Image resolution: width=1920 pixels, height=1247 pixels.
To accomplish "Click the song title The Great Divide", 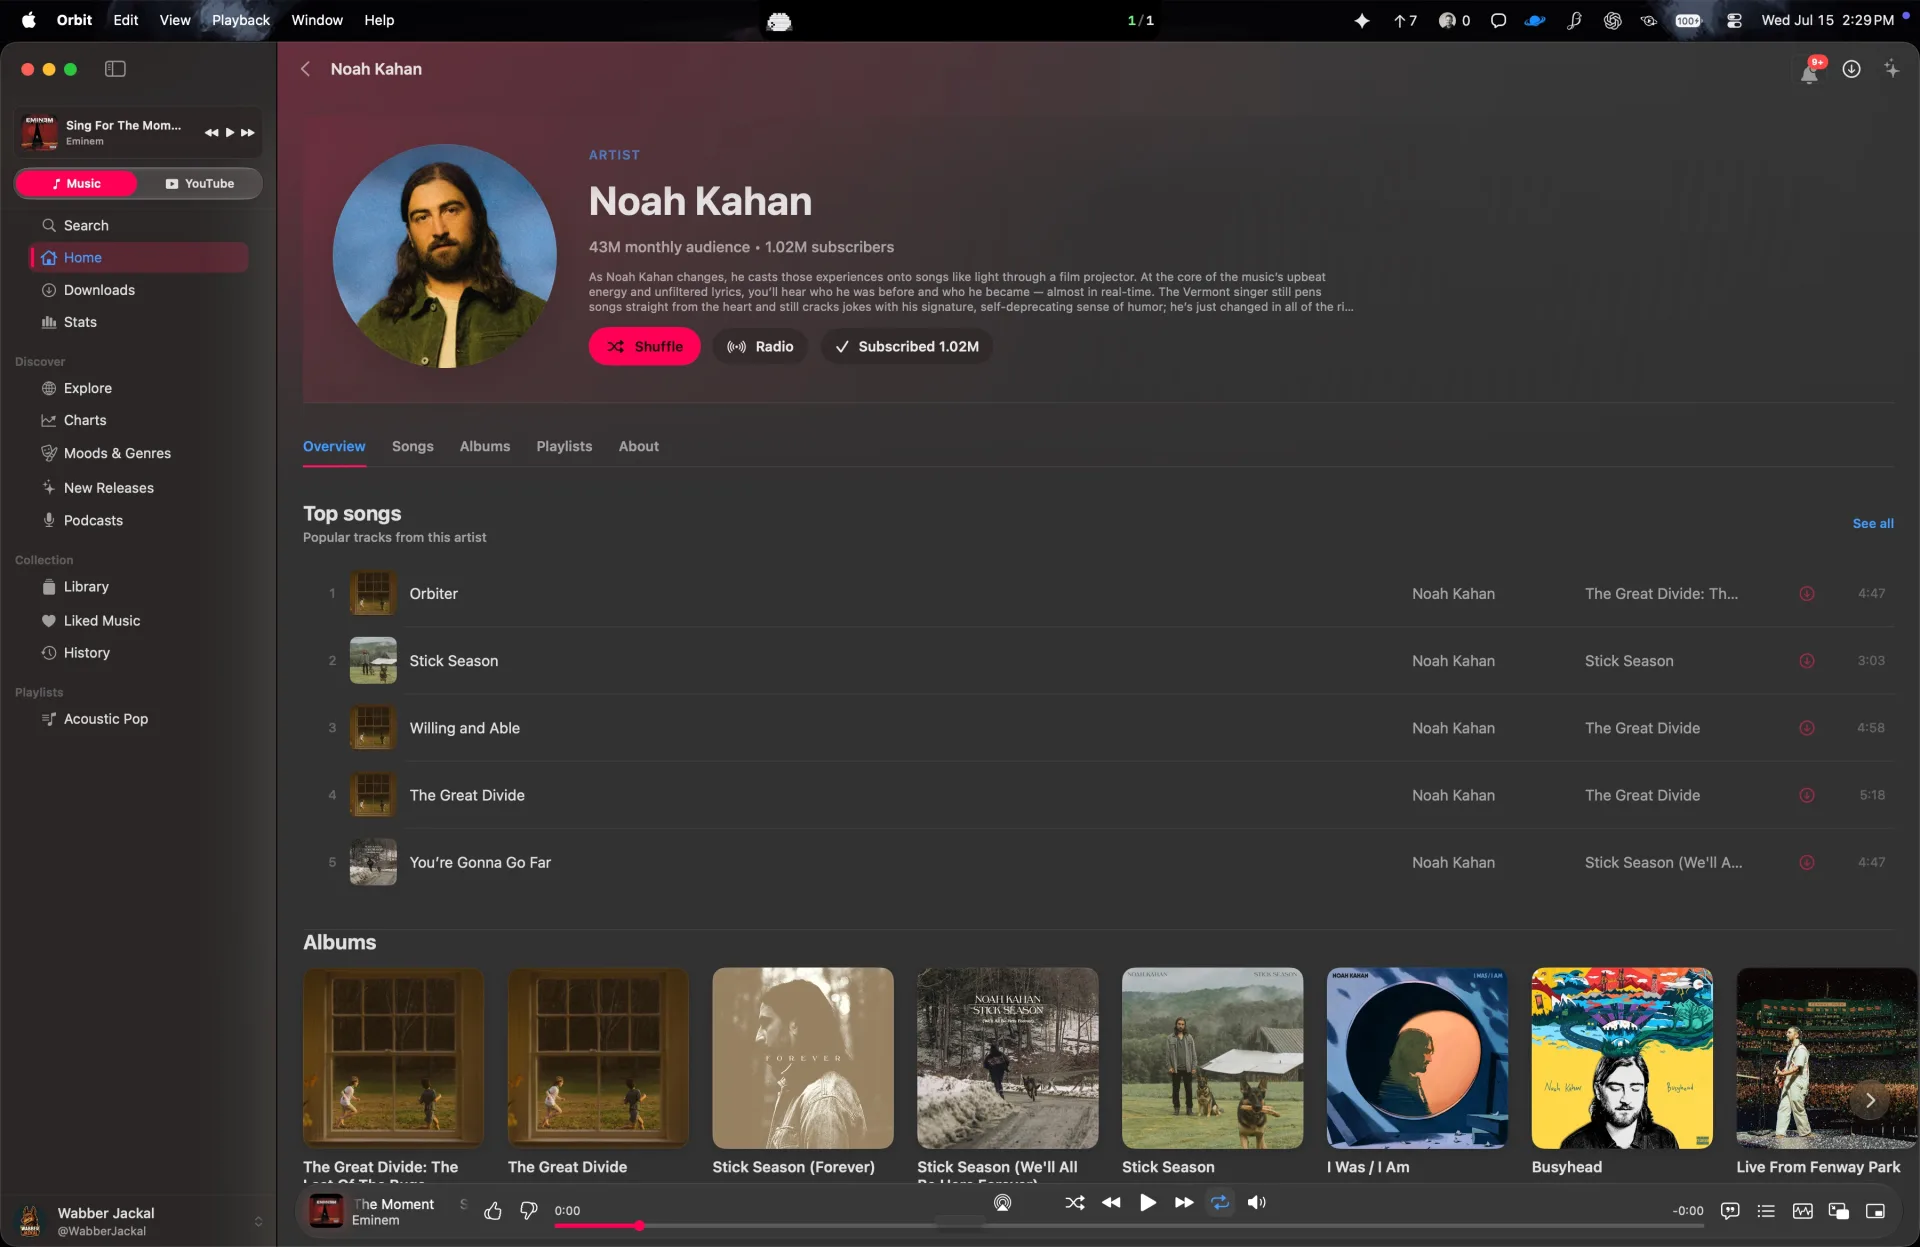I will click(x=467, y=796).
